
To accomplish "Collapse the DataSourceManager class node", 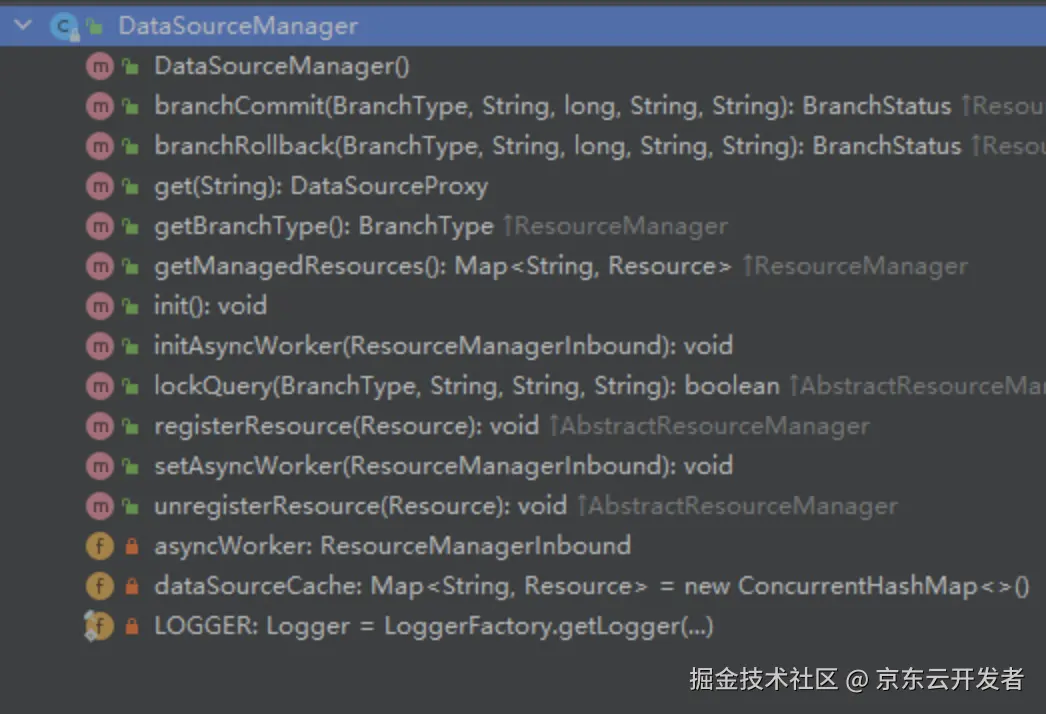I will [x=23, y=25].
